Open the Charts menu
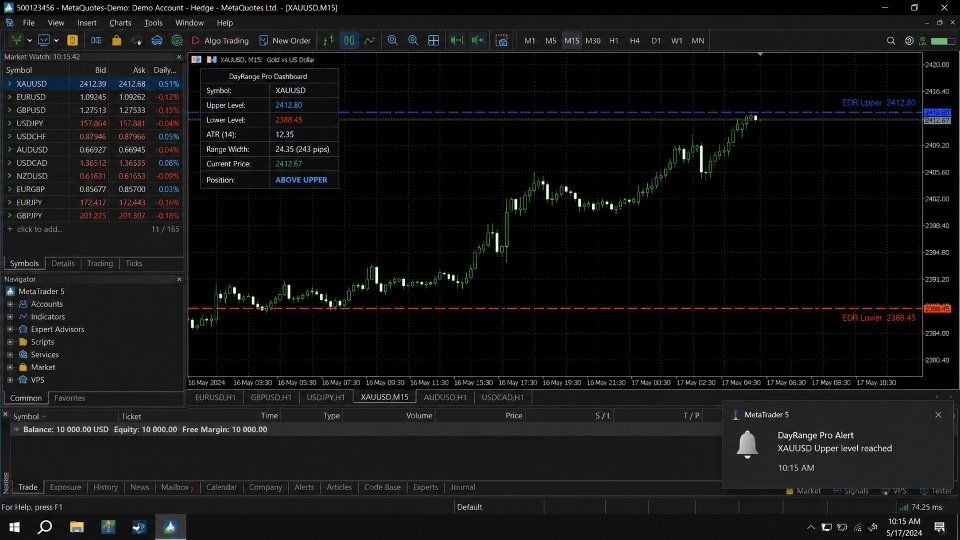Image resolution: width=960 pixels, height=540 pixels. (x=120, y=23)
